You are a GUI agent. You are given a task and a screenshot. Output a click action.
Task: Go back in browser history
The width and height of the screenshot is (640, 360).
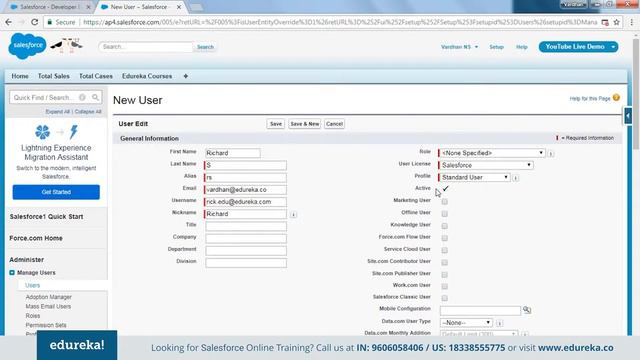coord(9,22)
